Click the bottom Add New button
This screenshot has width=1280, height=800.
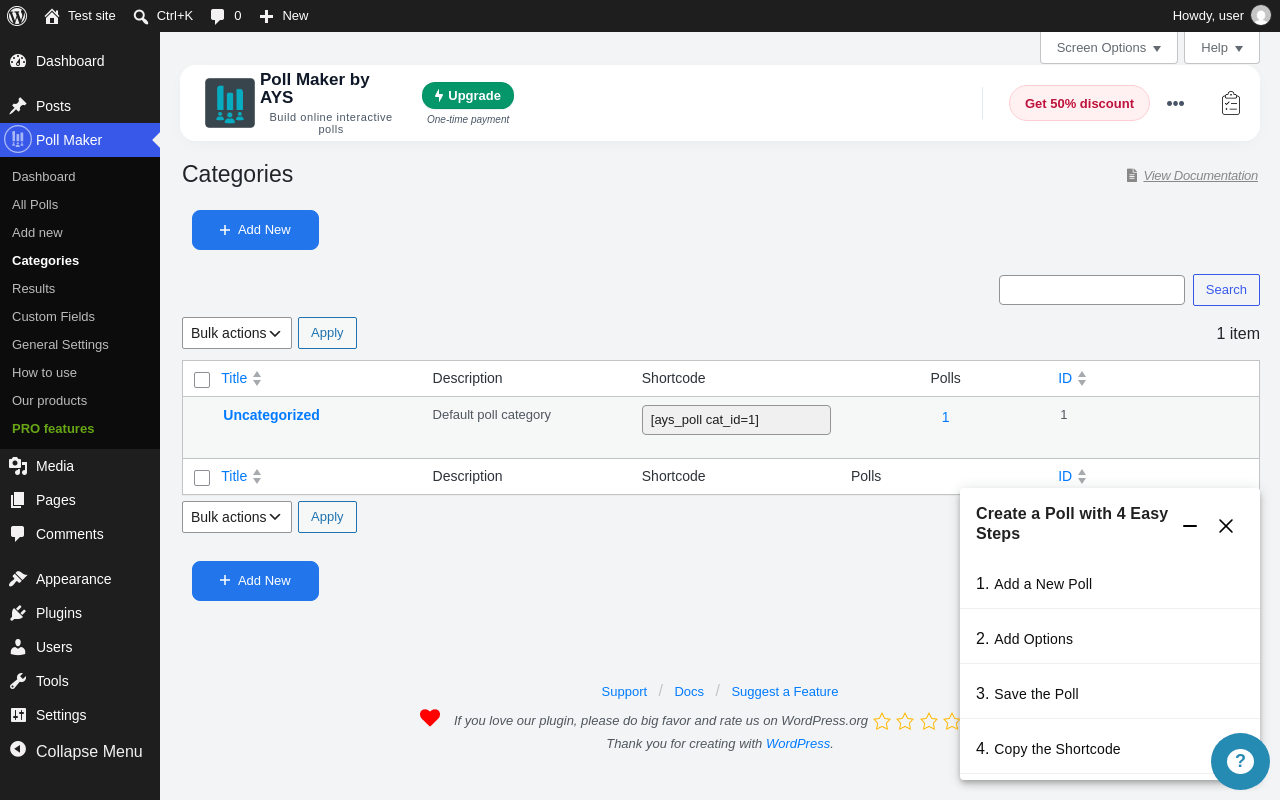tap(255, 581)
